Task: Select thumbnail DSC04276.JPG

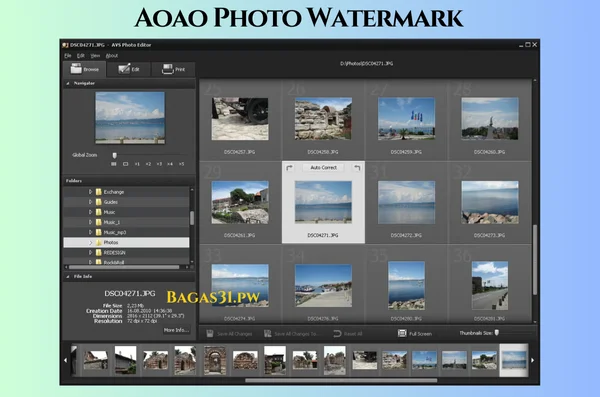Action: (x=323, y=286)
